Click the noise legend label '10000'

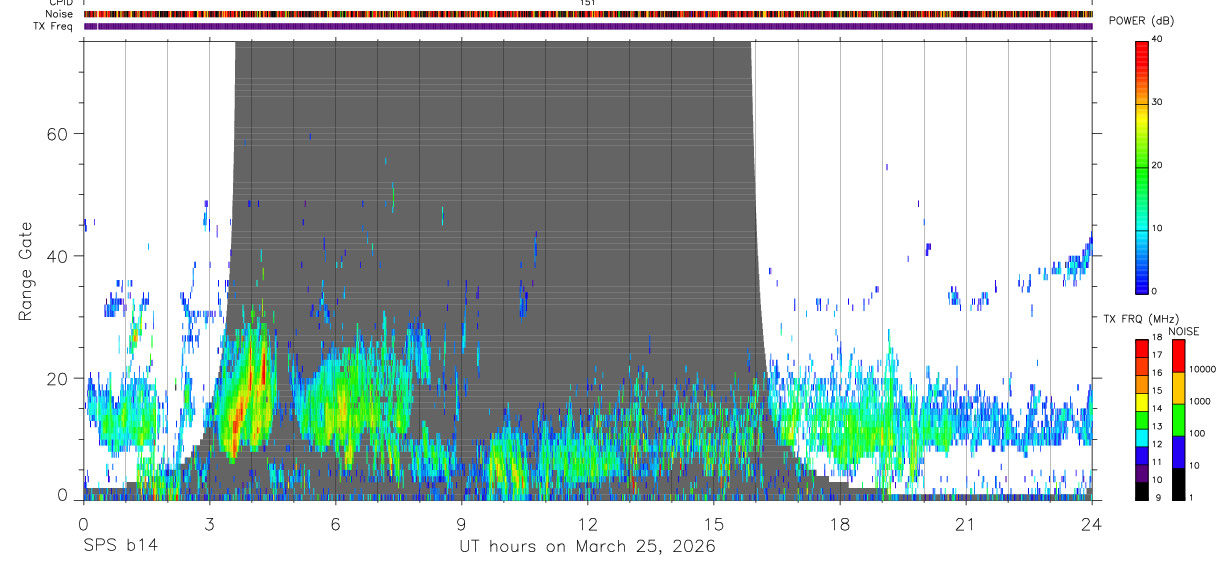pyautogui.click(x=1205, y=369)
